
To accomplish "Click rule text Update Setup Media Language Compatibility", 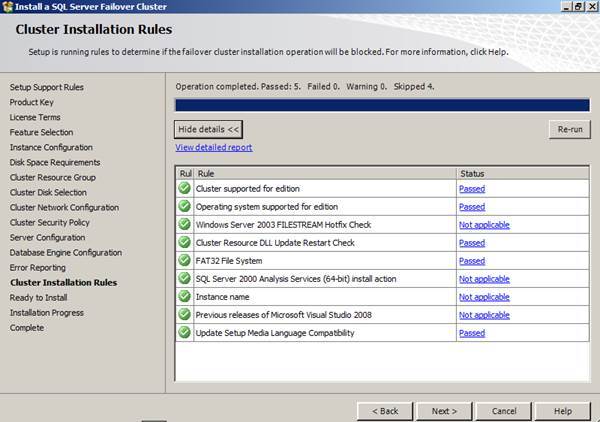I will (x=275, y=333).
